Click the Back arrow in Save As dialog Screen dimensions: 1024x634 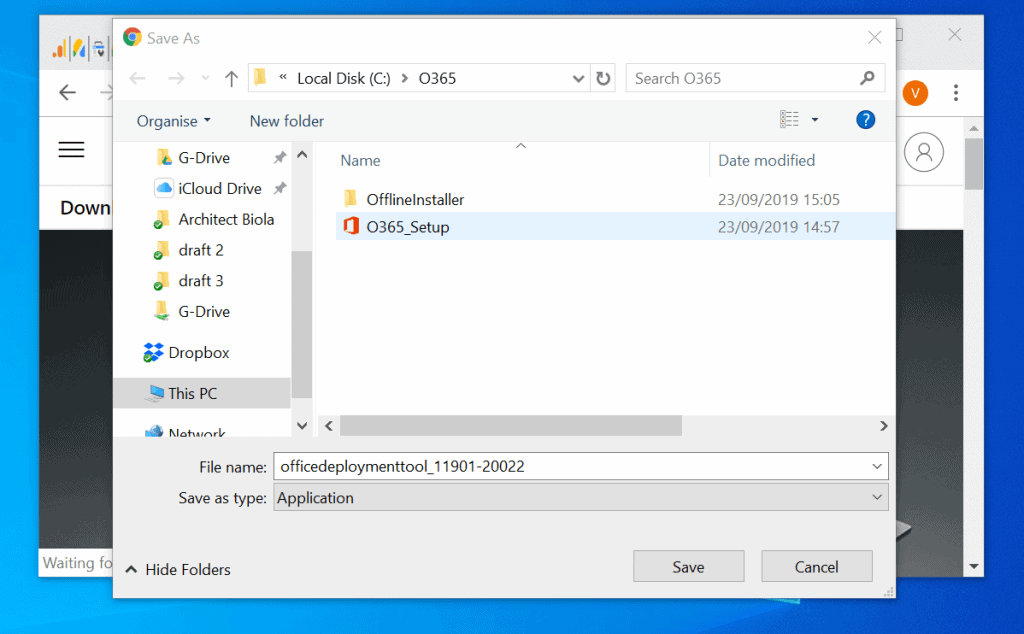(x=137, y=79)
